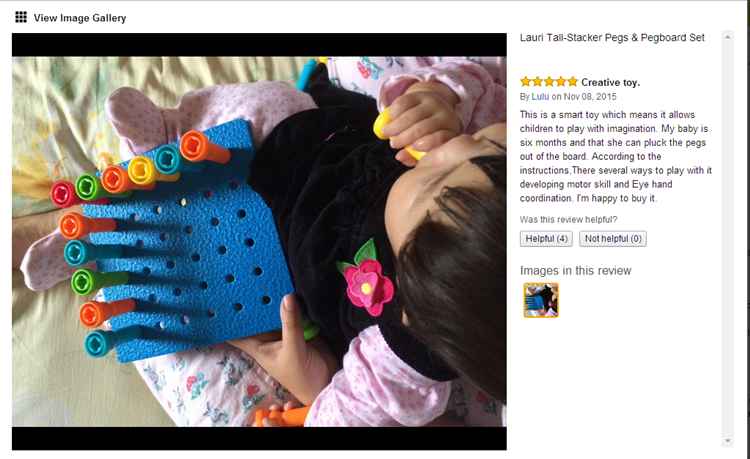This screenshot has width=750, height=459.
Task: Click the fourth gold rating star
Action: (561, 82)
